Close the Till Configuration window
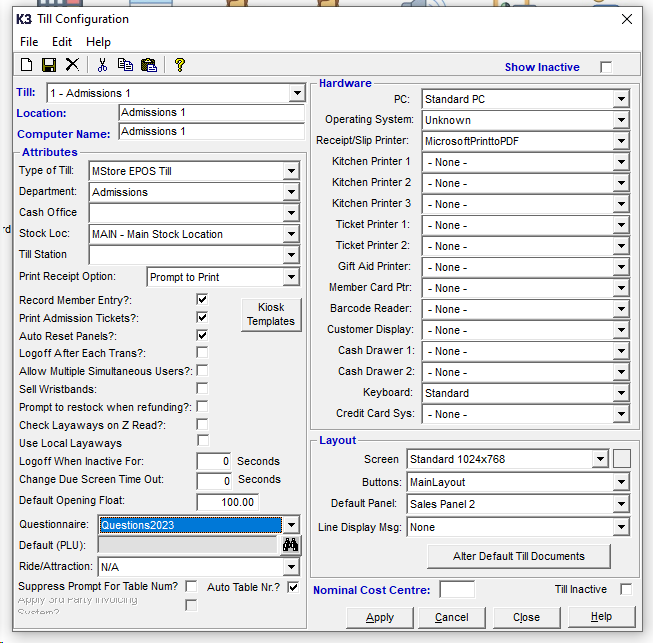The height and width of the screenshot is (643, 653). (x=627, y=19)
